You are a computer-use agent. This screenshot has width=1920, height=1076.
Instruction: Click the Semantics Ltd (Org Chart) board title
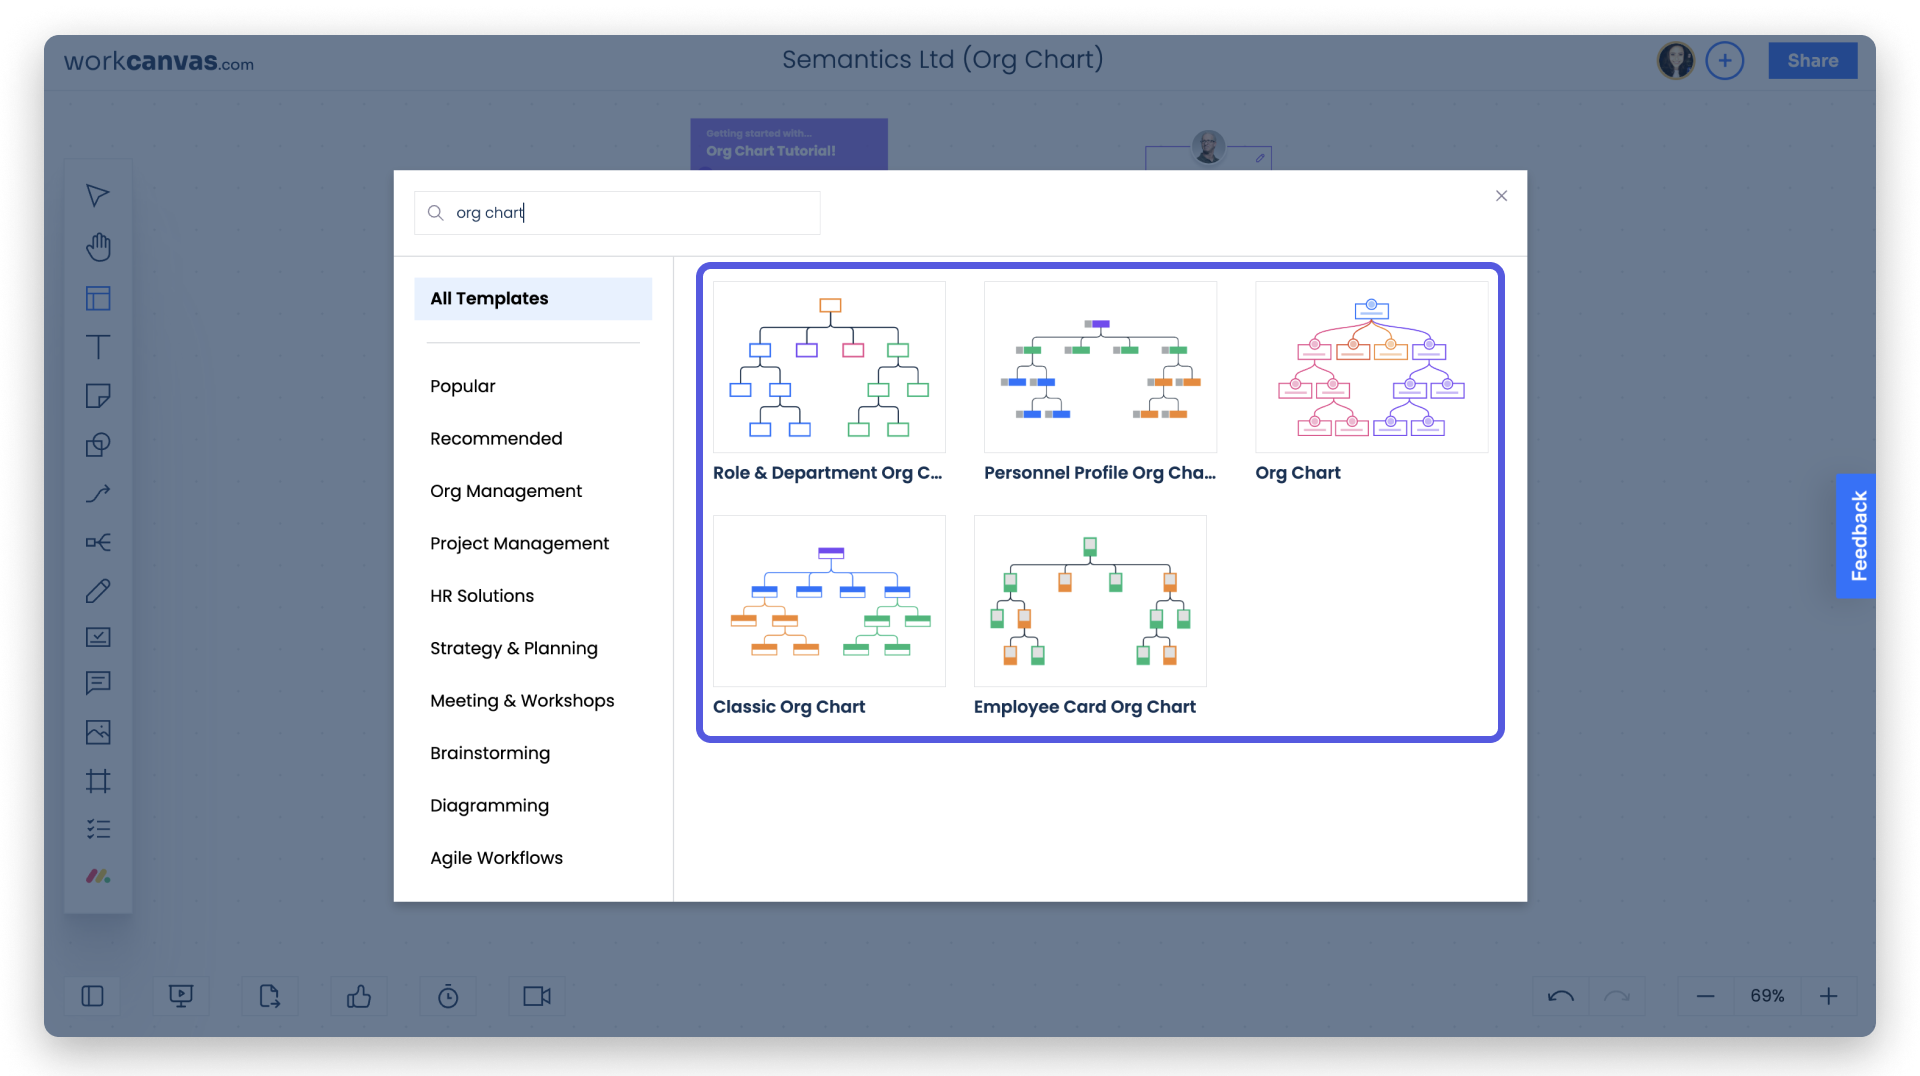pyautogui.click(x=942, y=60)
